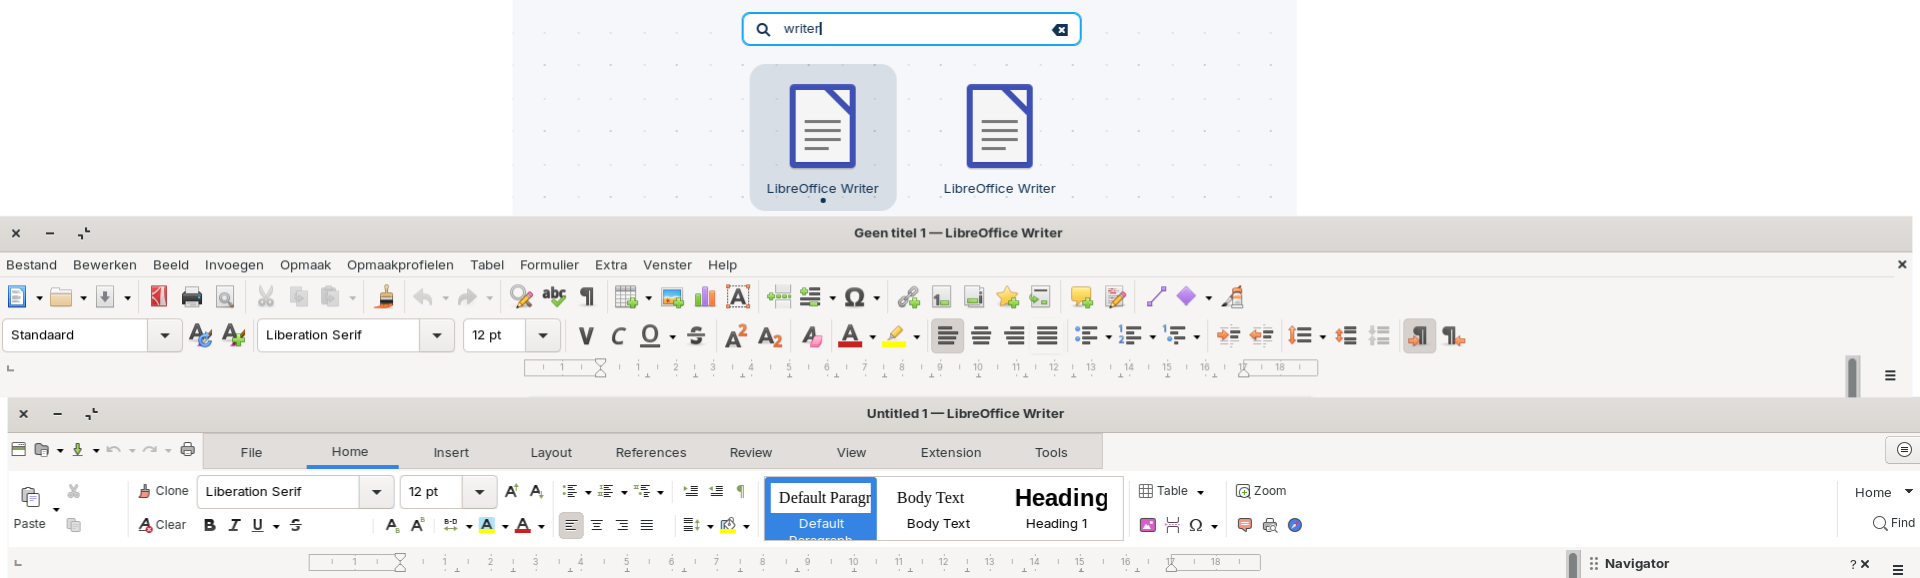Image resolution: width=1920 pixels, height=578 pixels.
Task: Decrease indent in Geen titel formatting bar
Action: pos(1261,336)
